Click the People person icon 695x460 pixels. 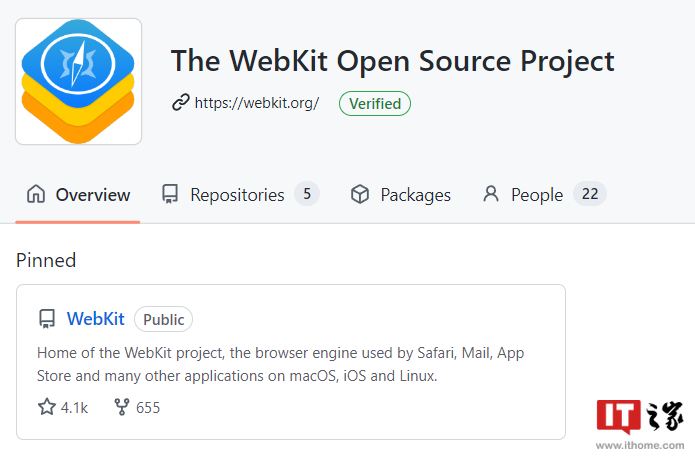491,194
